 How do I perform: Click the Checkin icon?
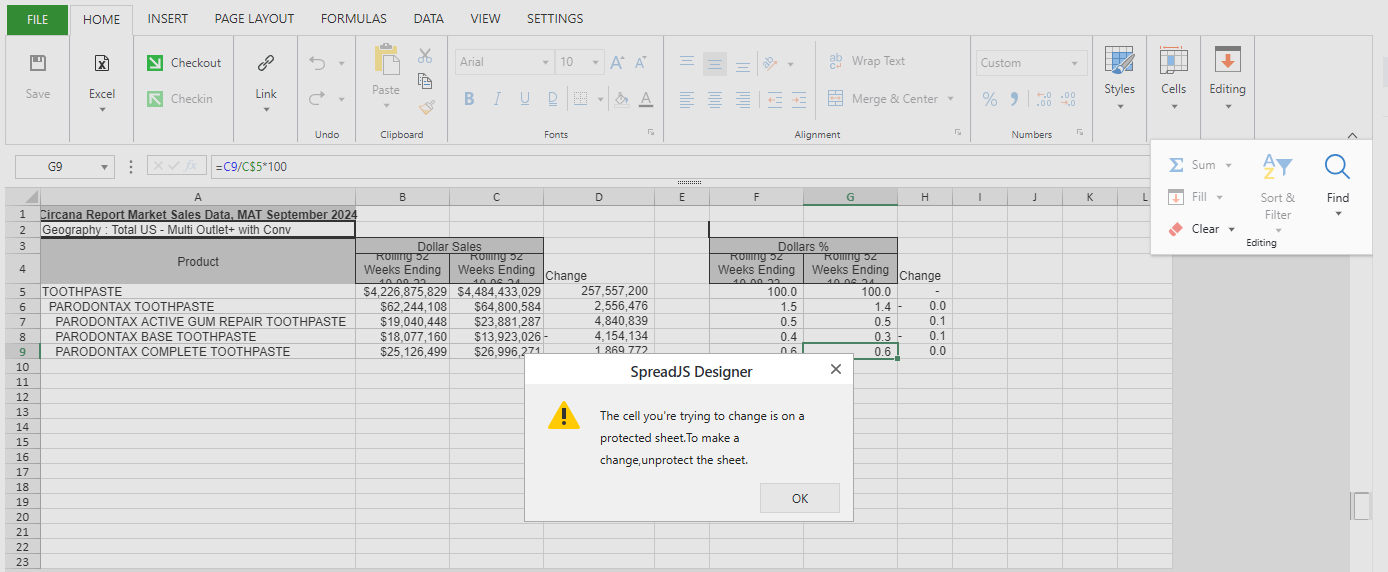click(155, 99)
